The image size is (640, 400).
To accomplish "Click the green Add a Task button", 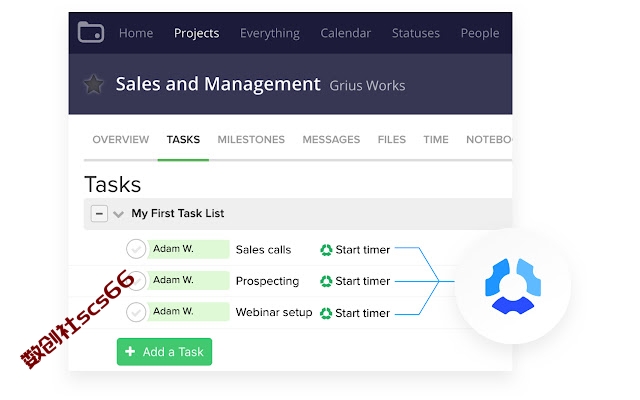I will (x=164, y=351).
